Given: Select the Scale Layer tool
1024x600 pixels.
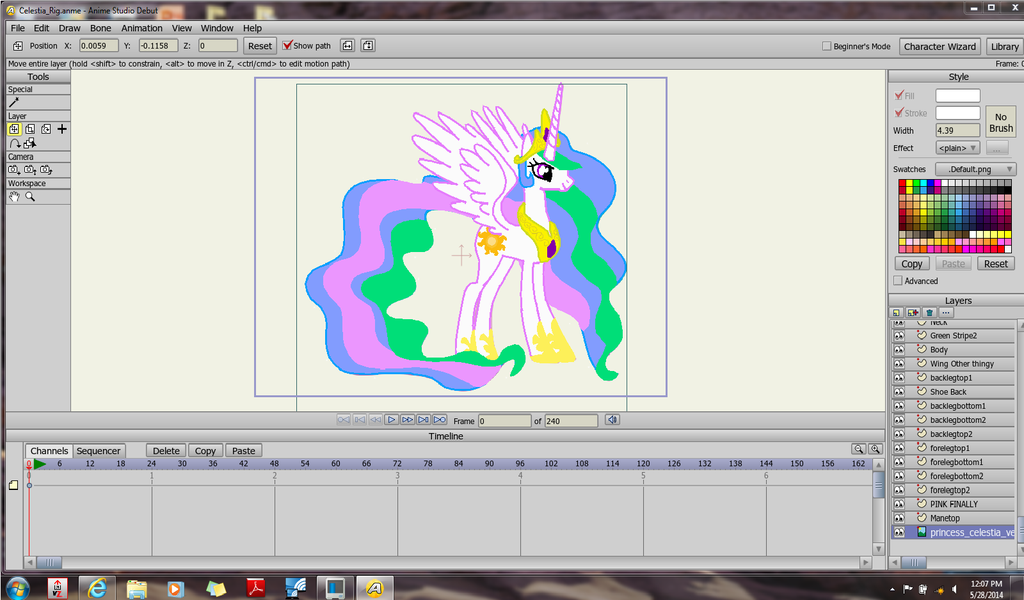Looking at the screenshot, I should [x=30, y=129].
